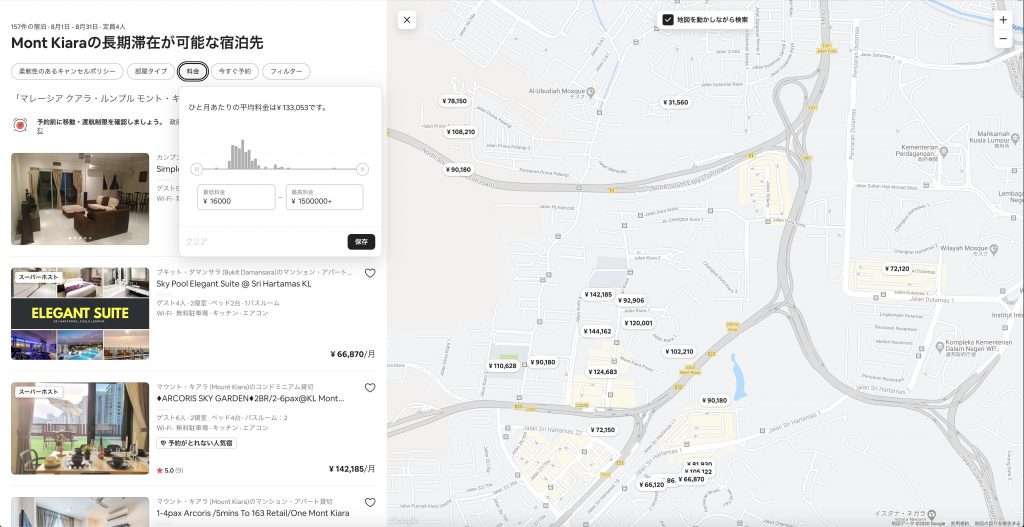Image resolution: width=1024 pixels, height=527 pixels.
Task: Open Sky Pool Elegant Suite @ Sri Hartamas title
Action: [x=234, y=284]
